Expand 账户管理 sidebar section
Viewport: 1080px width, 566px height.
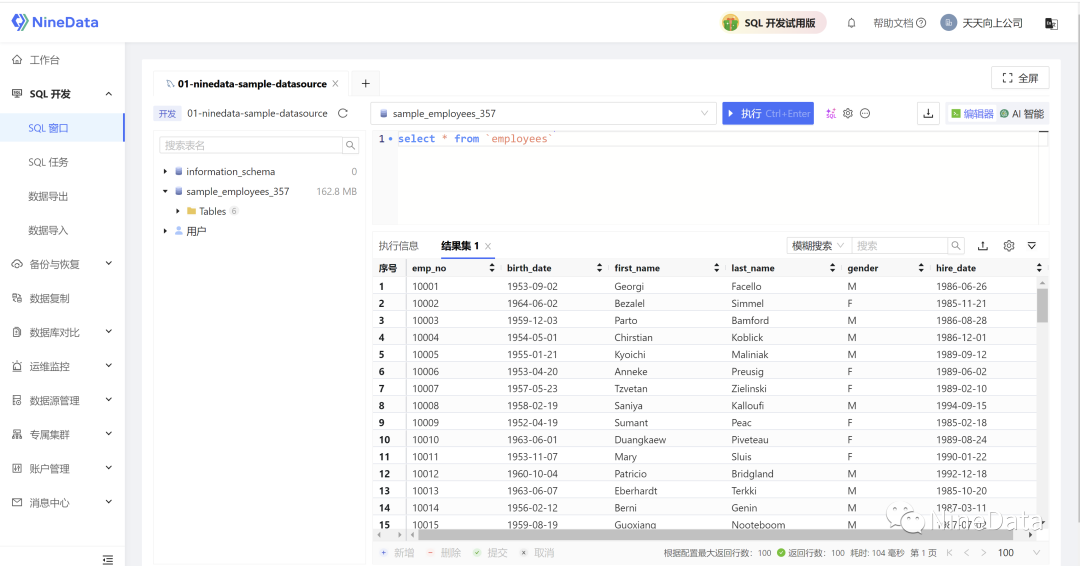108,468
